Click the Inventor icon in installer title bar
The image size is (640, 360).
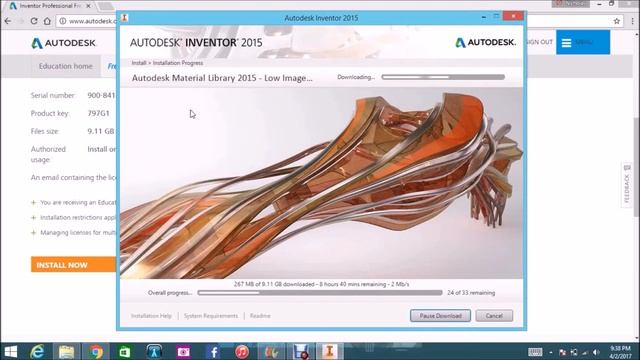124,18
